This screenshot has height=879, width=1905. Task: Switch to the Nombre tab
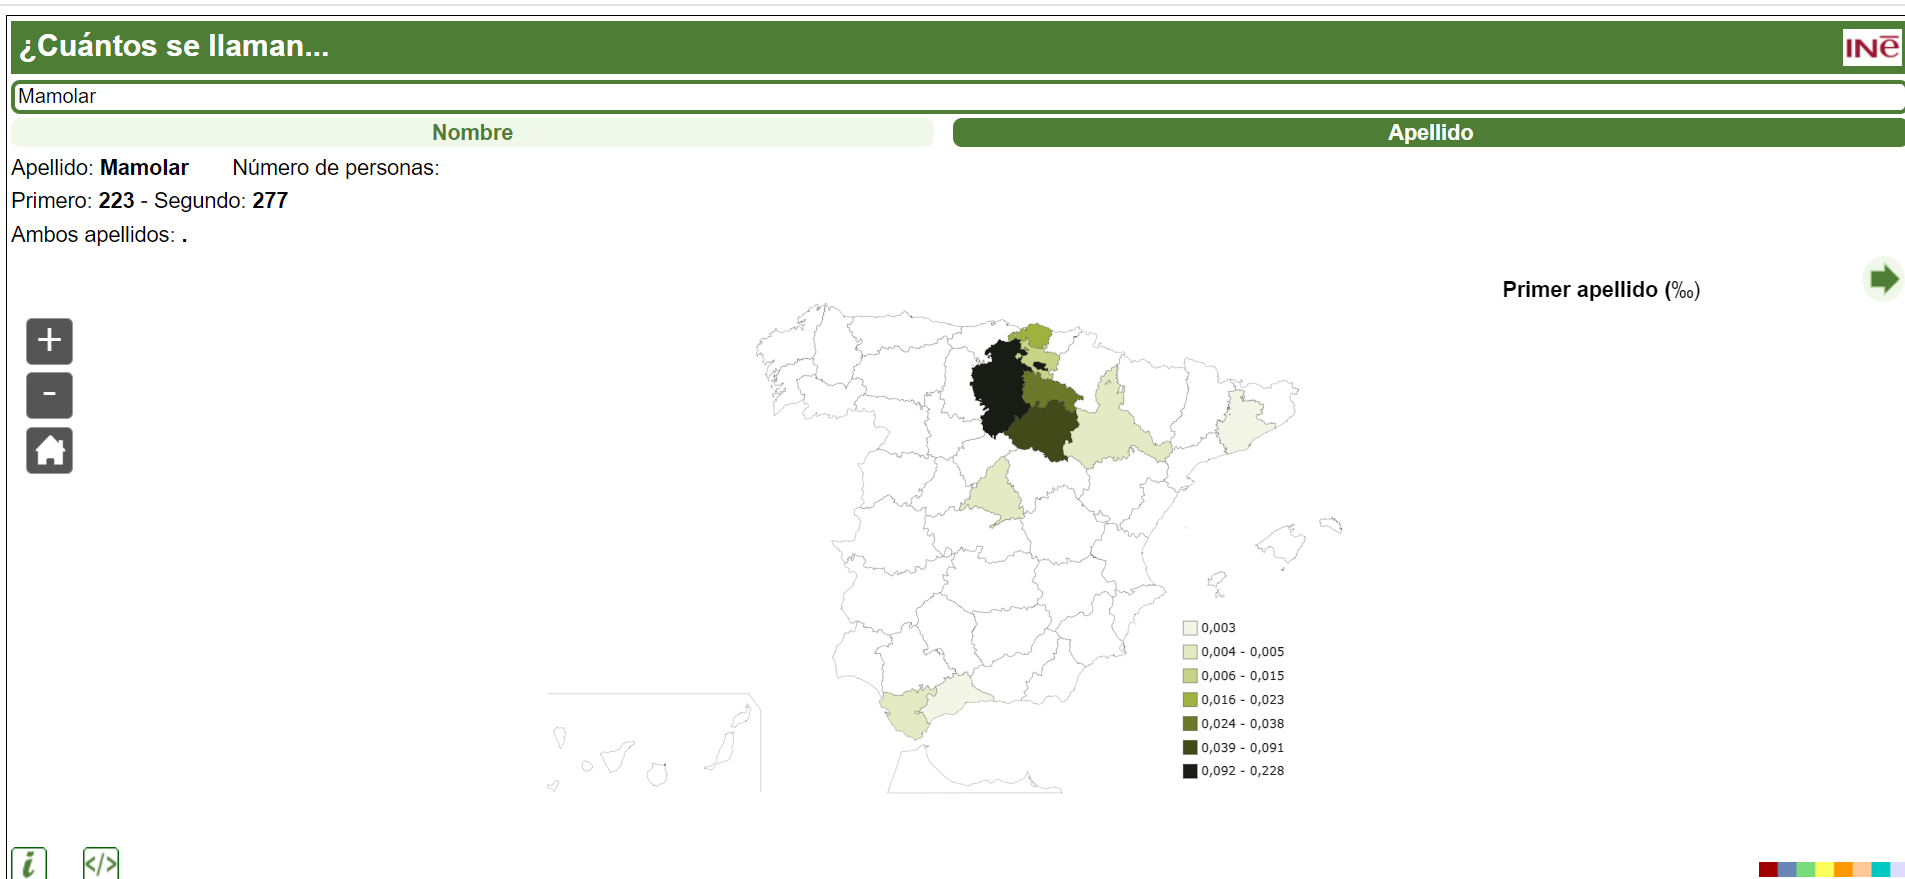pos(472,132)
